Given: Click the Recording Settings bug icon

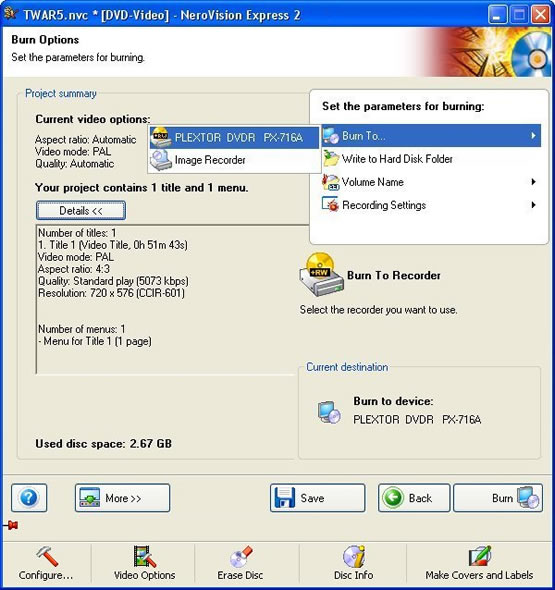Looking at the screenshot, I should point(331,205).
